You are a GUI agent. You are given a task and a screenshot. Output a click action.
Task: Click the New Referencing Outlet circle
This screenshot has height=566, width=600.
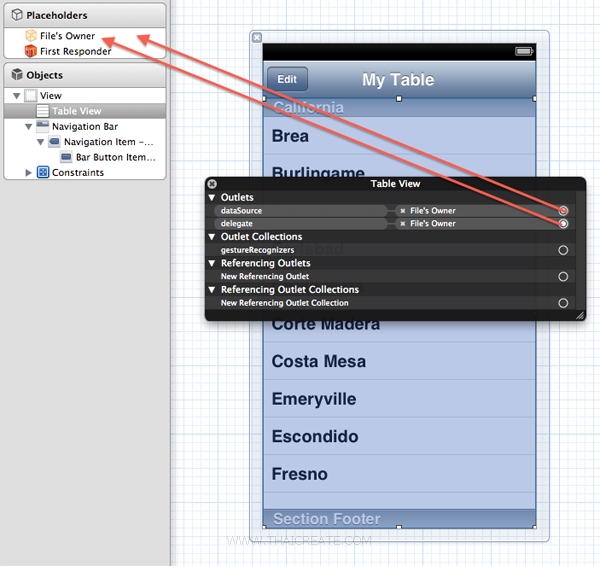tap(563, 277)
